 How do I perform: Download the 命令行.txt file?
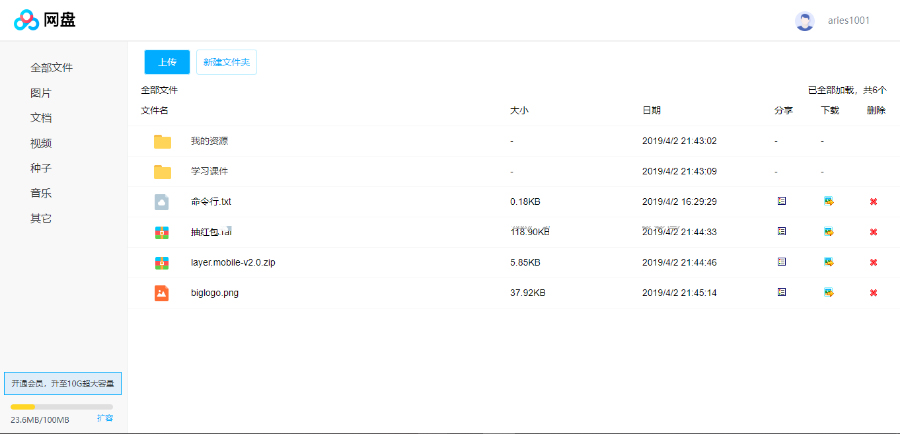click(x=829, y=202)
